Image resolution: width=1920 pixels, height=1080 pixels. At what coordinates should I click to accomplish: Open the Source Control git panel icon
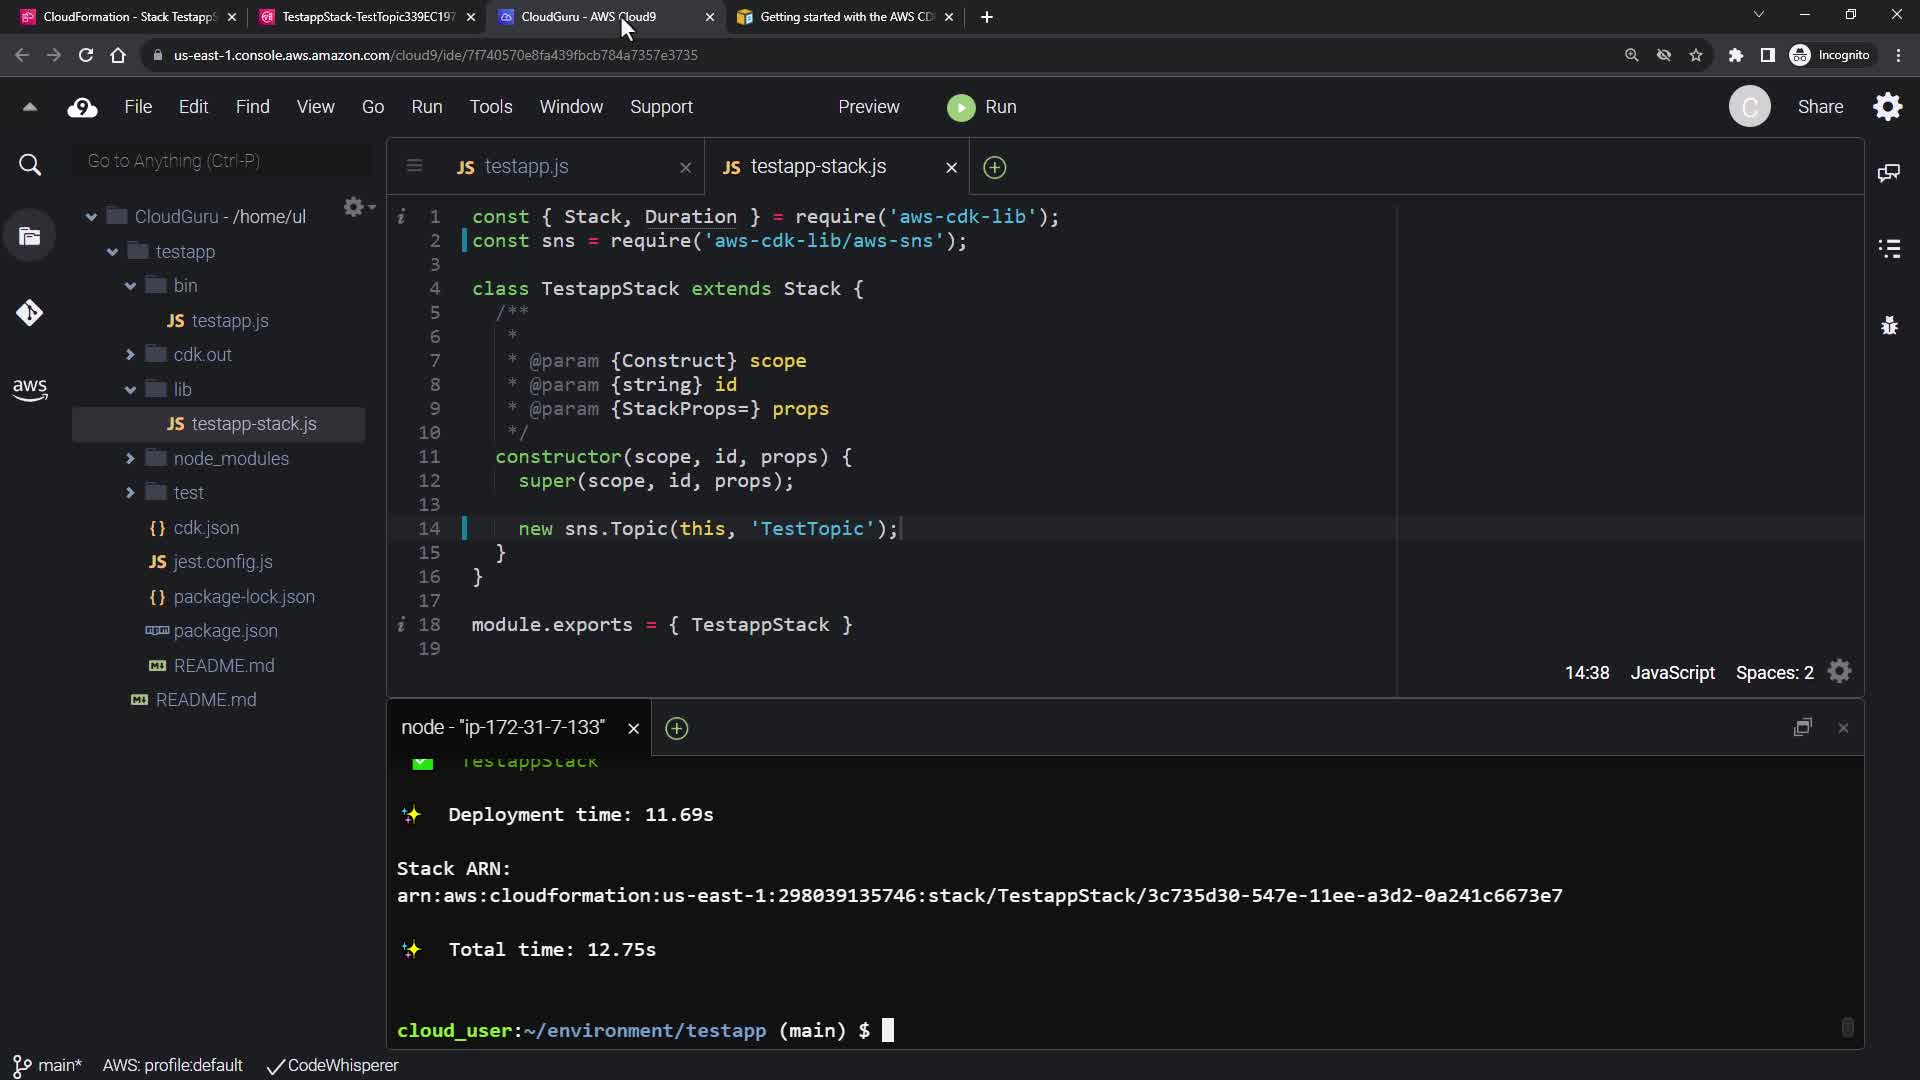pos(29,313)
